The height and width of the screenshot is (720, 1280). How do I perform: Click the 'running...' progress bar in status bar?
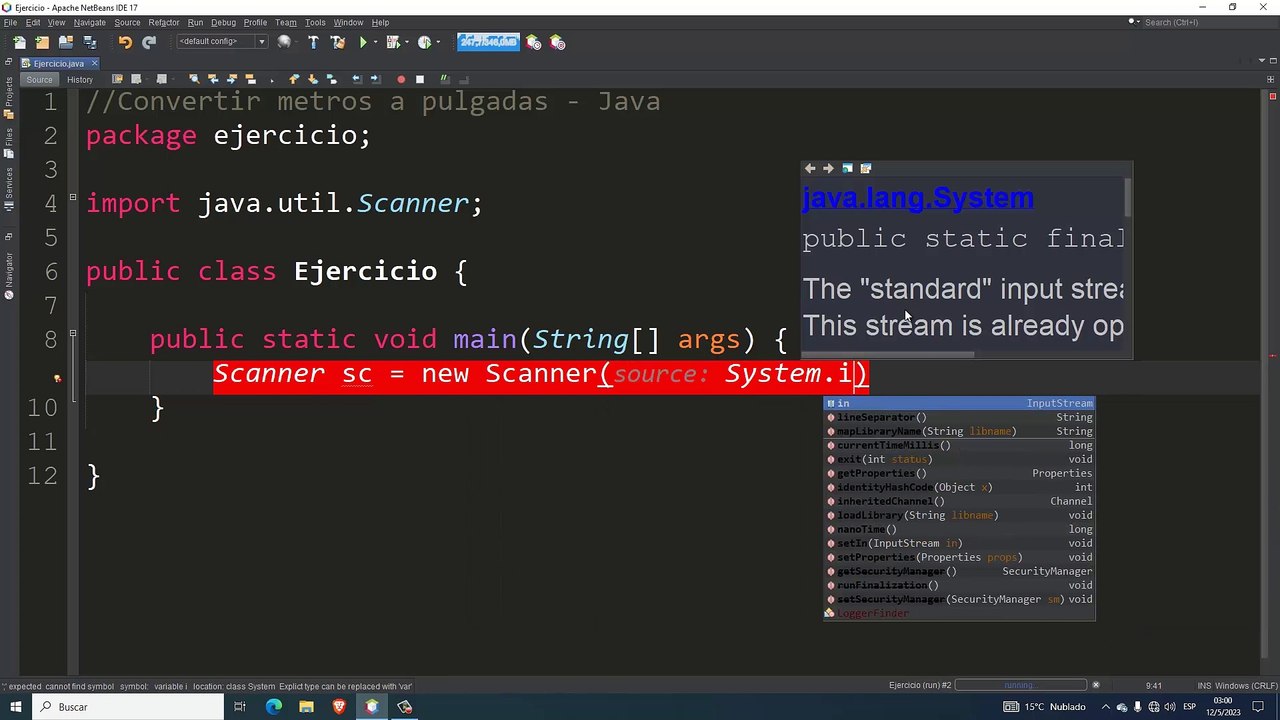pyautogui.click(x=1021, y=685)
